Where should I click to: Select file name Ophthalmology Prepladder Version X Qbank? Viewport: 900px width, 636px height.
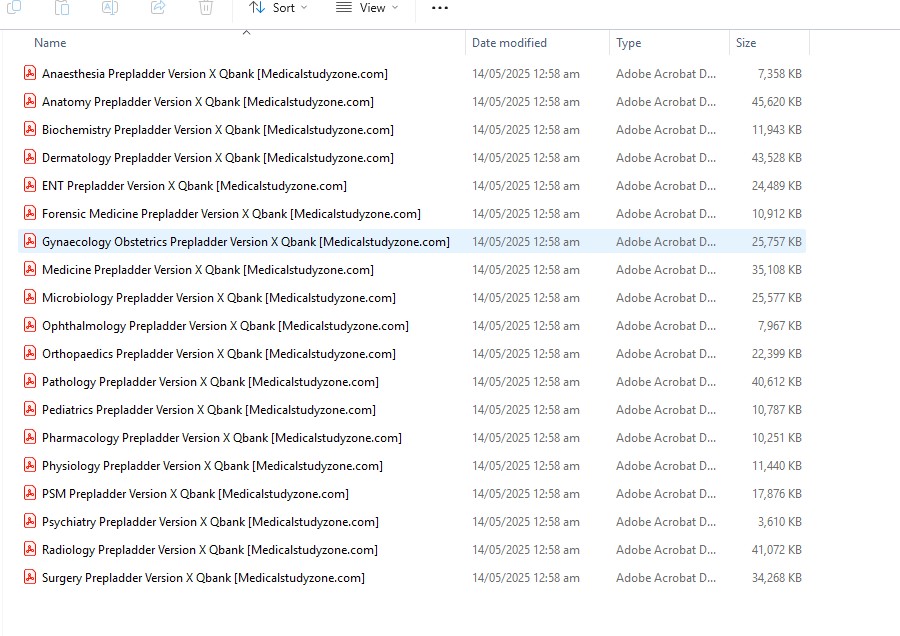coord(226,326)
